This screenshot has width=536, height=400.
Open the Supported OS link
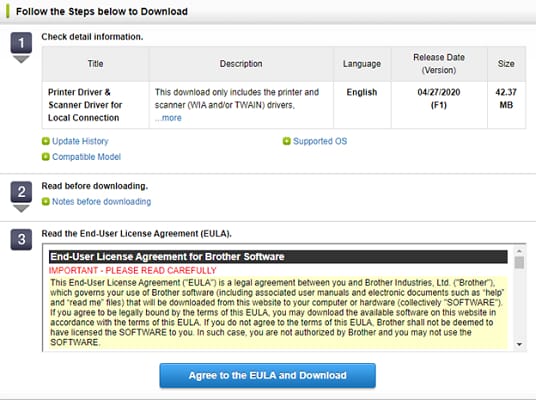320,141
